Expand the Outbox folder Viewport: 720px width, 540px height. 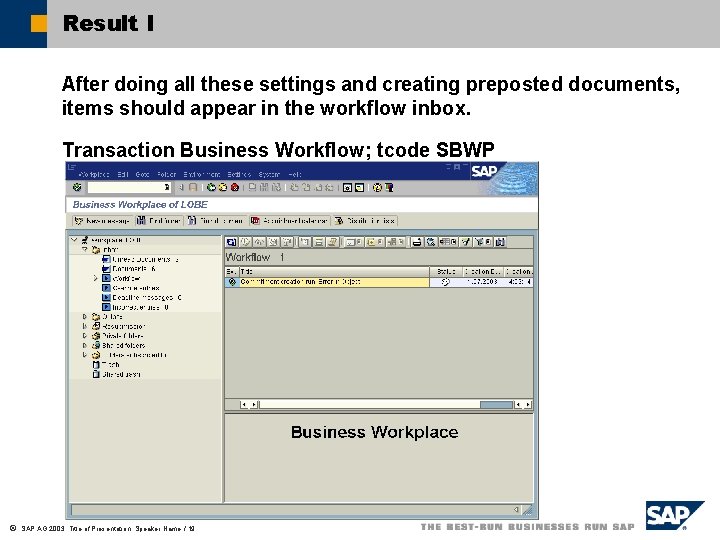pyautogui.click(x=84, y=316)
